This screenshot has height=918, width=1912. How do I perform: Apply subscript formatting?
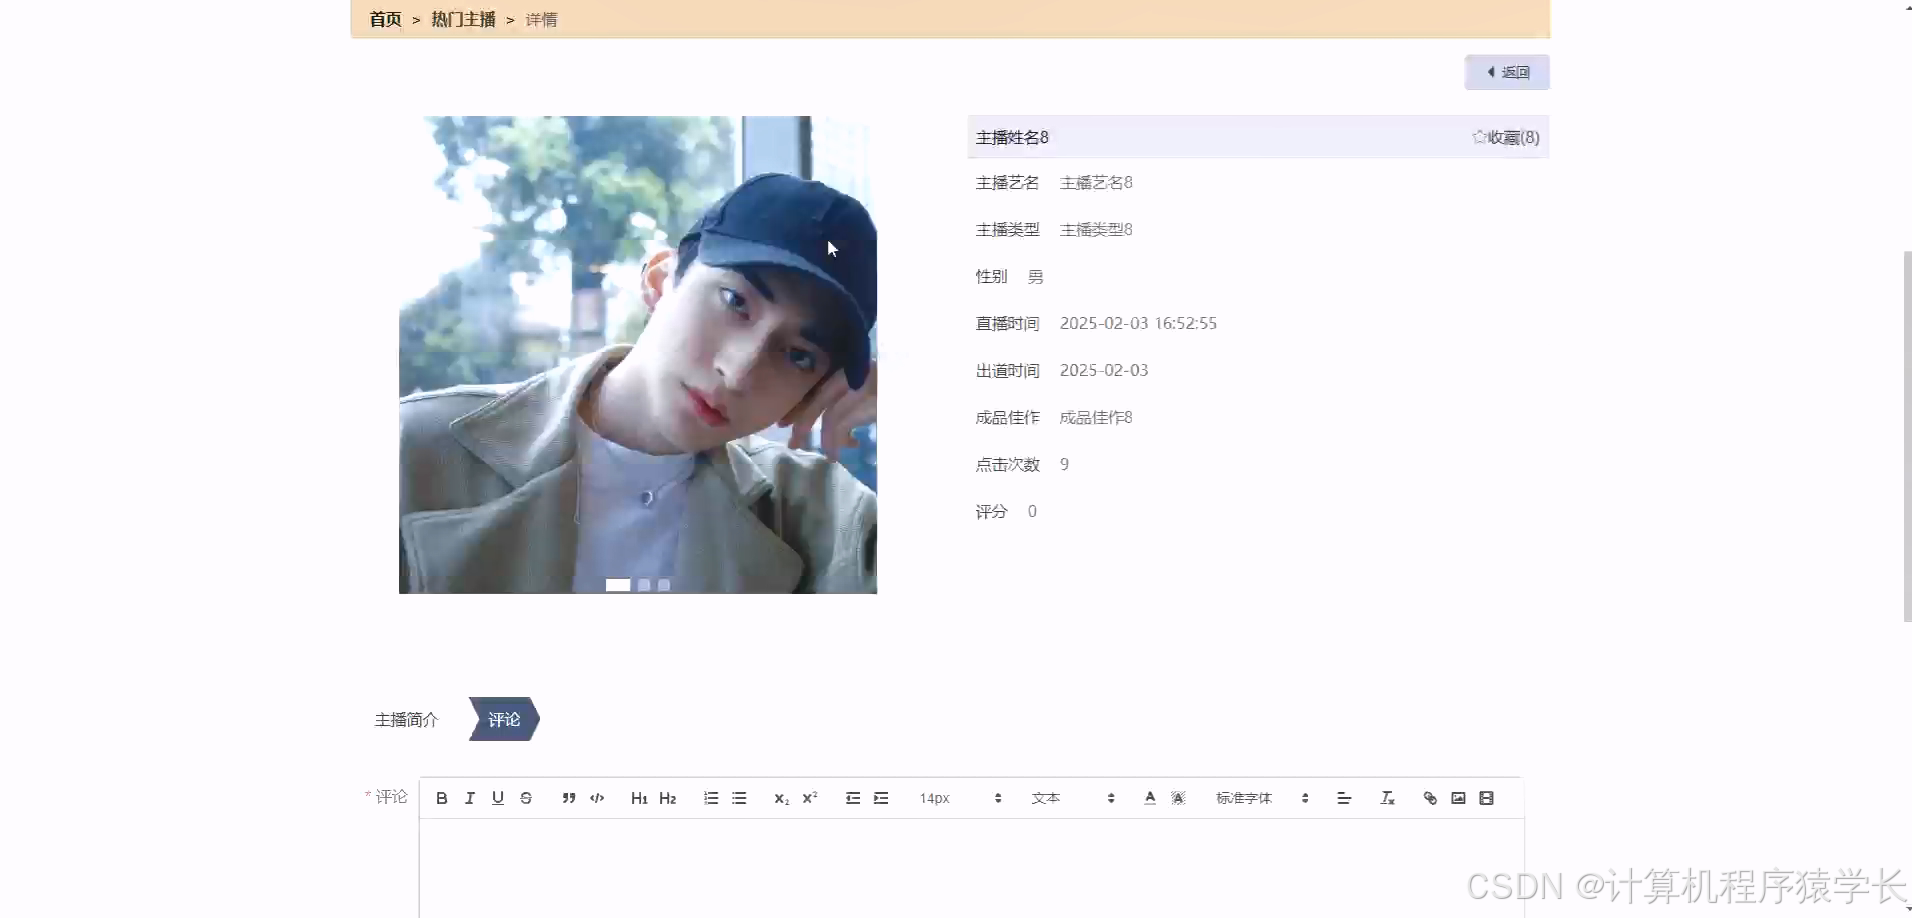click(x=781, y=798)
